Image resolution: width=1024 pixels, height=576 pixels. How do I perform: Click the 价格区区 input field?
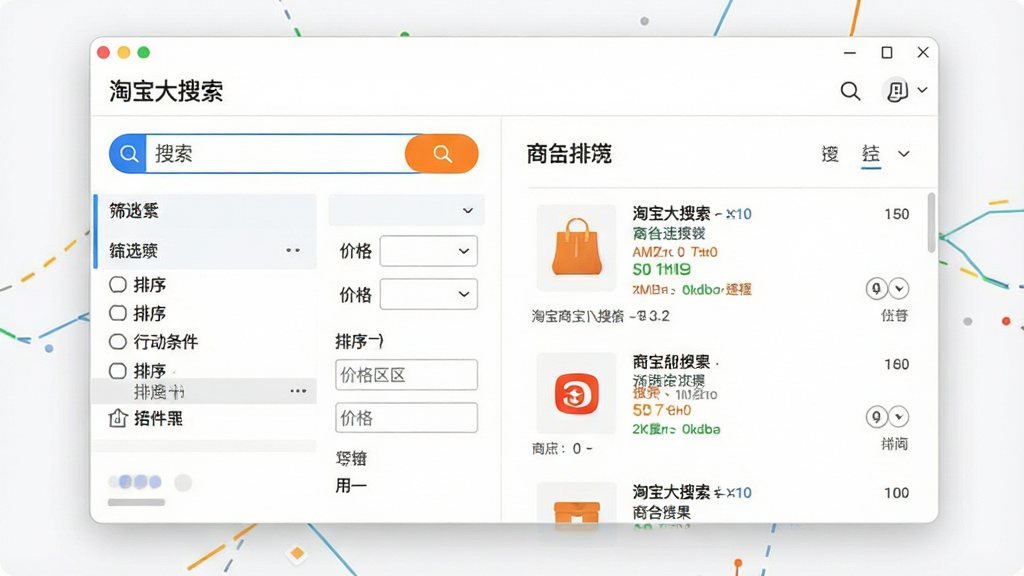coord(406,375)
